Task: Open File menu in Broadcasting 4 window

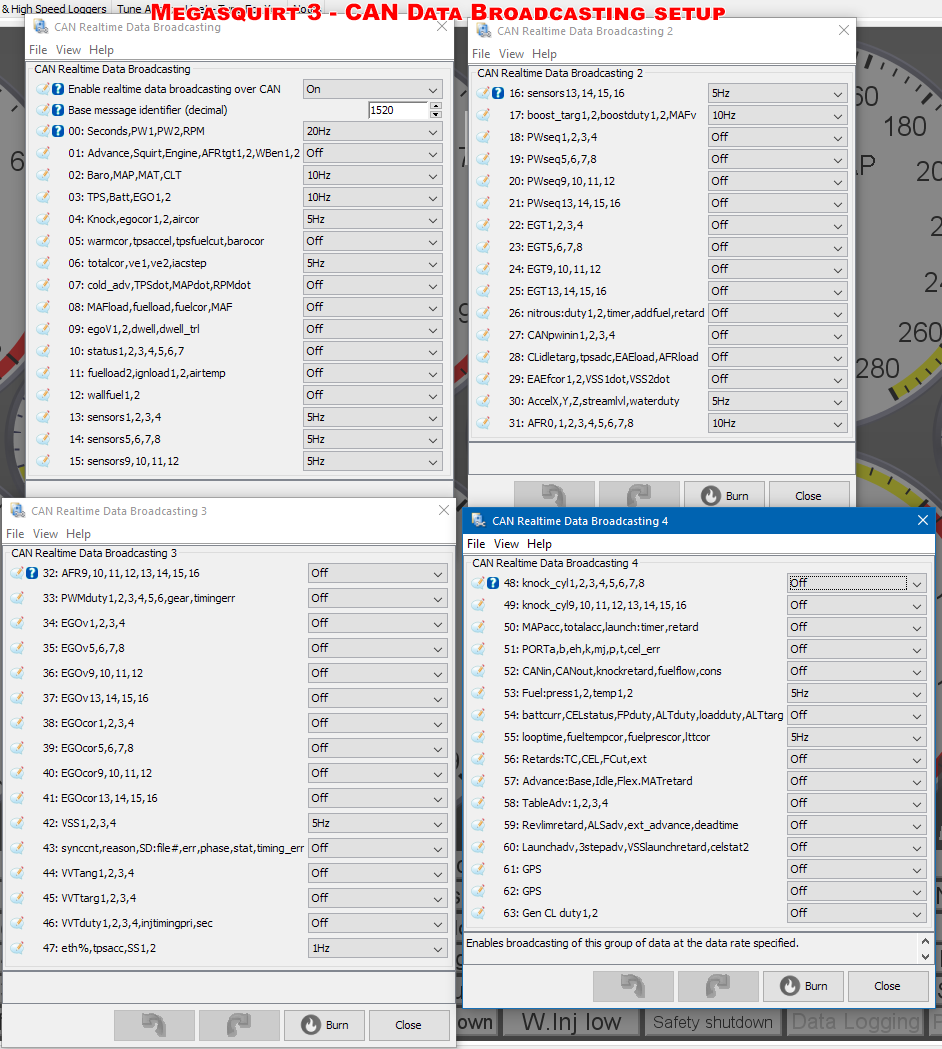Action: (476, 544)
